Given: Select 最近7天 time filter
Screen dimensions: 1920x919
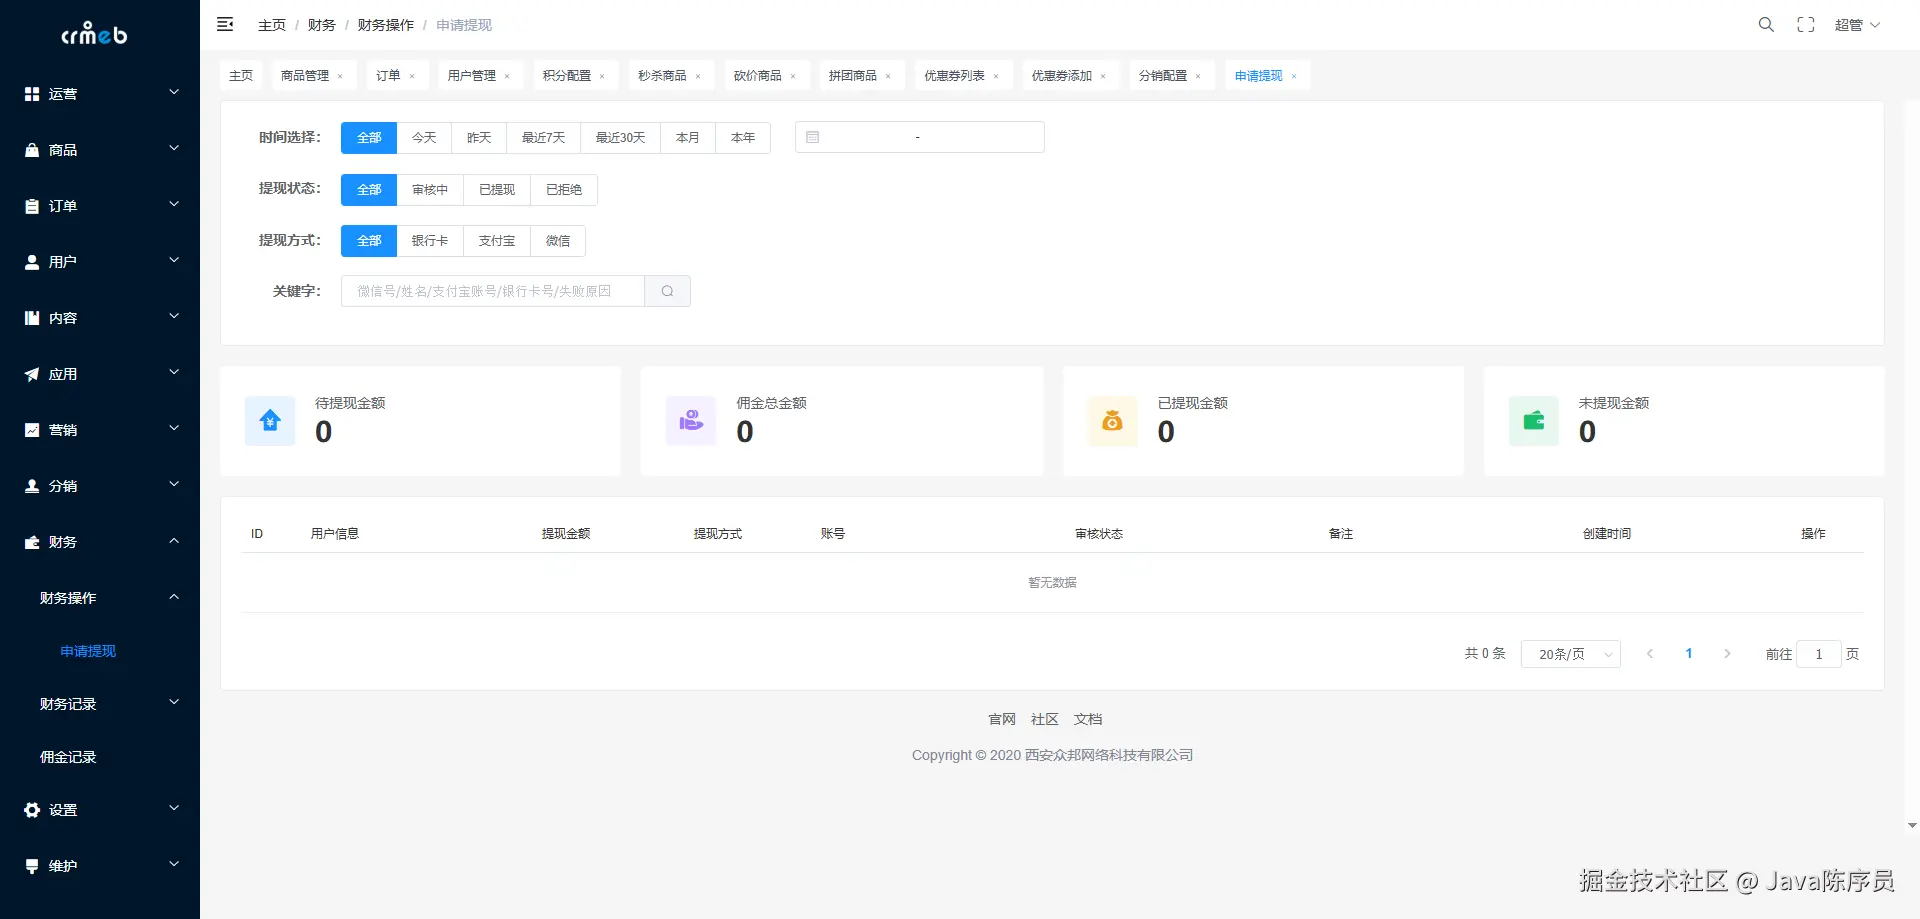Looking at the screenshot, I should coord(543,137).
